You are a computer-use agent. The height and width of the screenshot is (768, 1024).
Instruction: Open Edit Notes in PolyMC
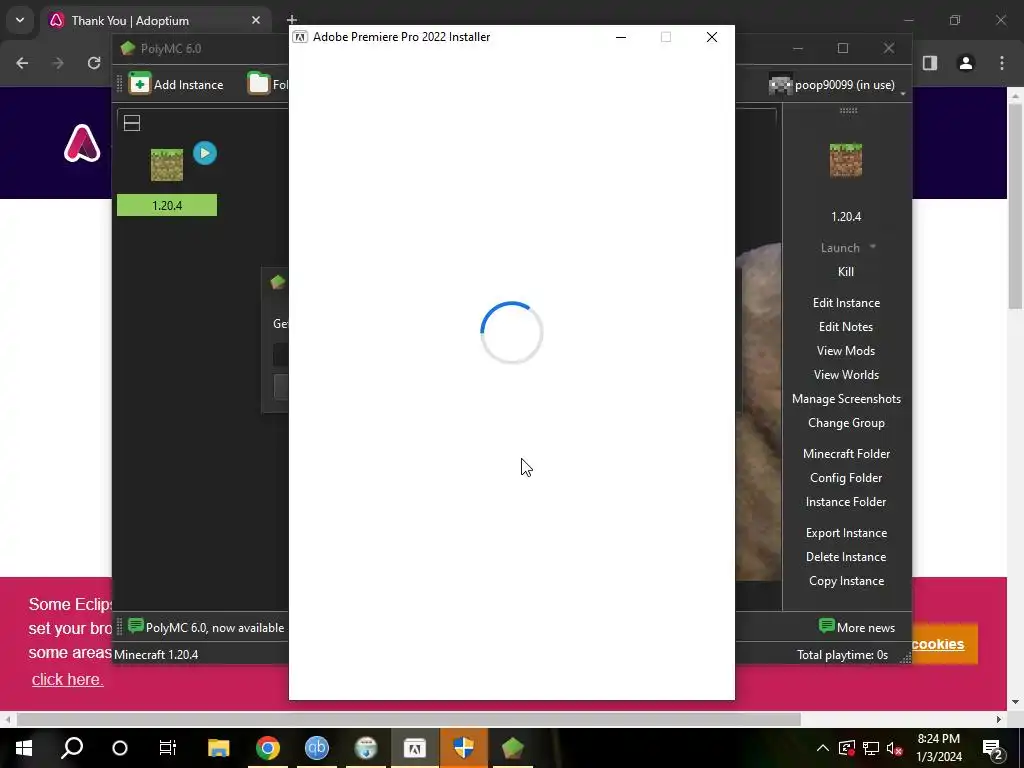pos(846,327)
